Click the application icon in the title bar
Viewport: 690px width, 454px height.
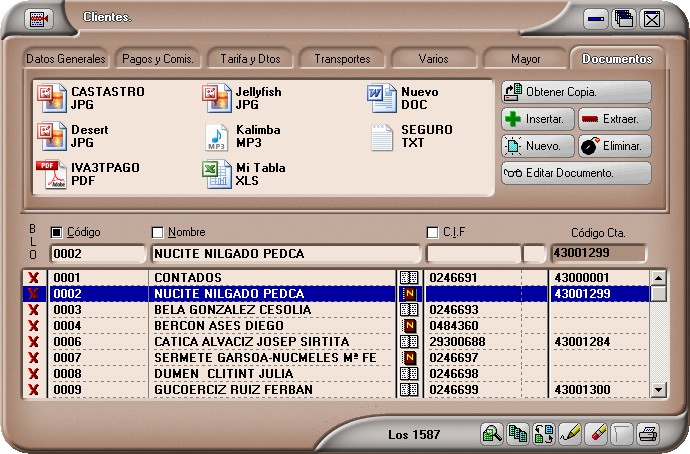[39, 18]
